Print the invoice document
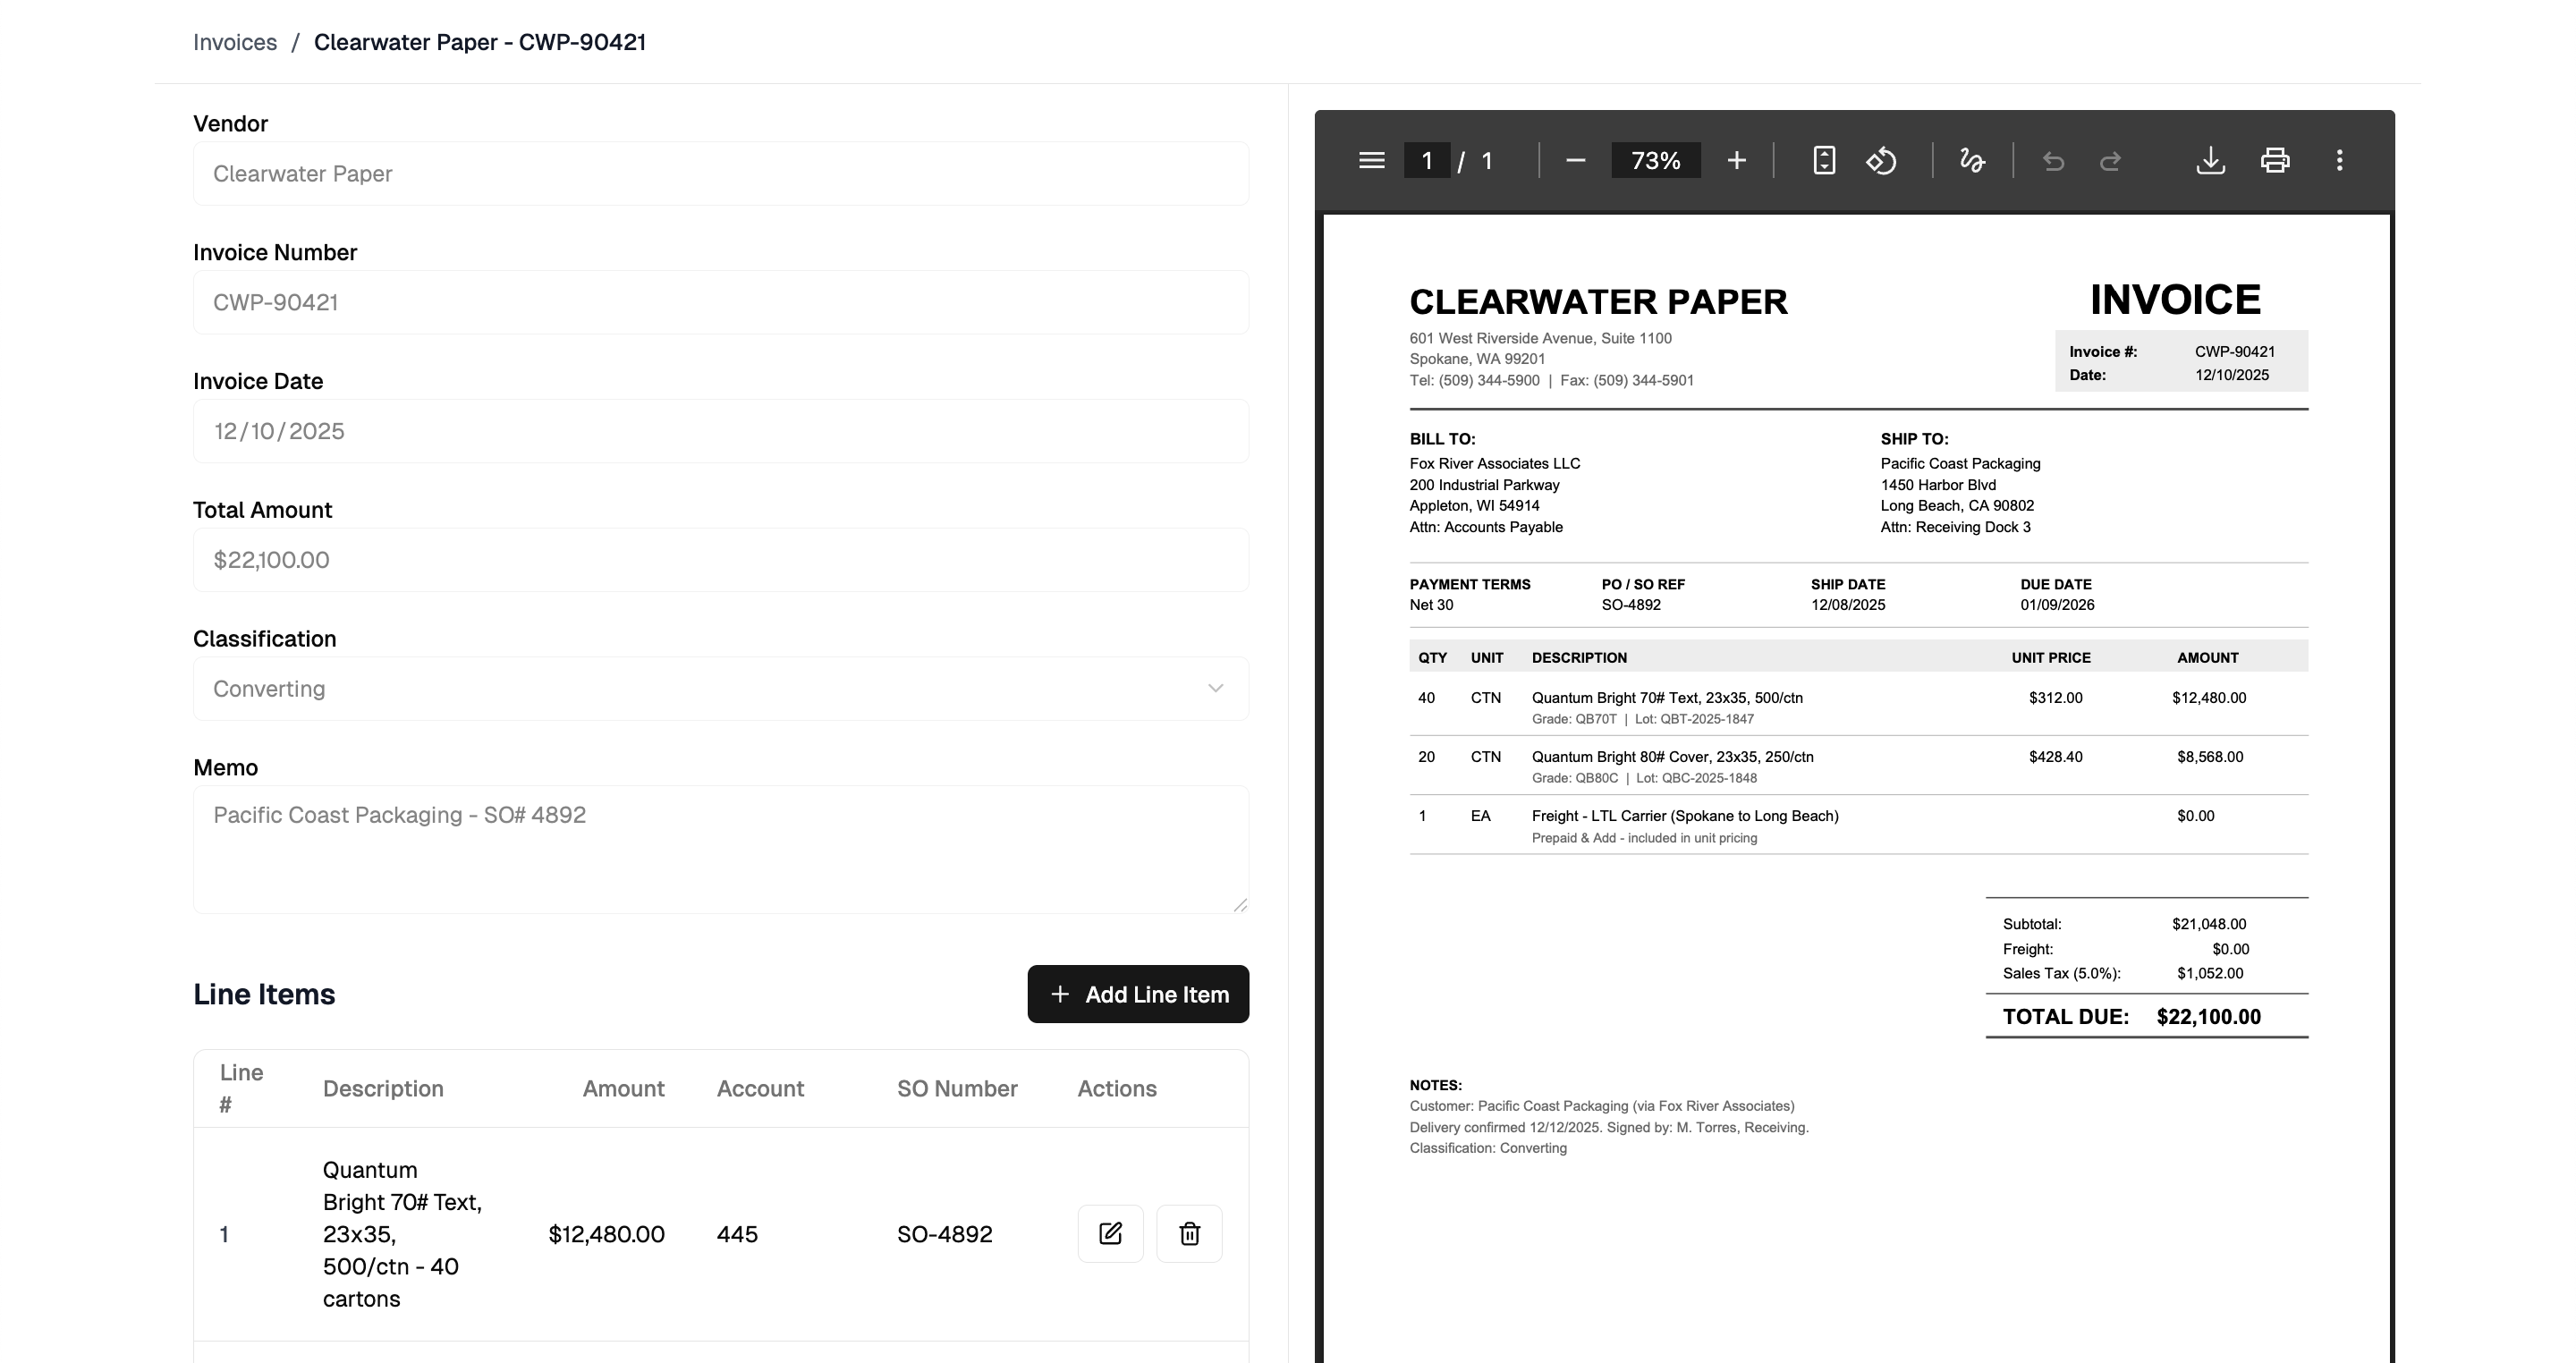Screen dimensions: 2576x1363 [2275, 160]
